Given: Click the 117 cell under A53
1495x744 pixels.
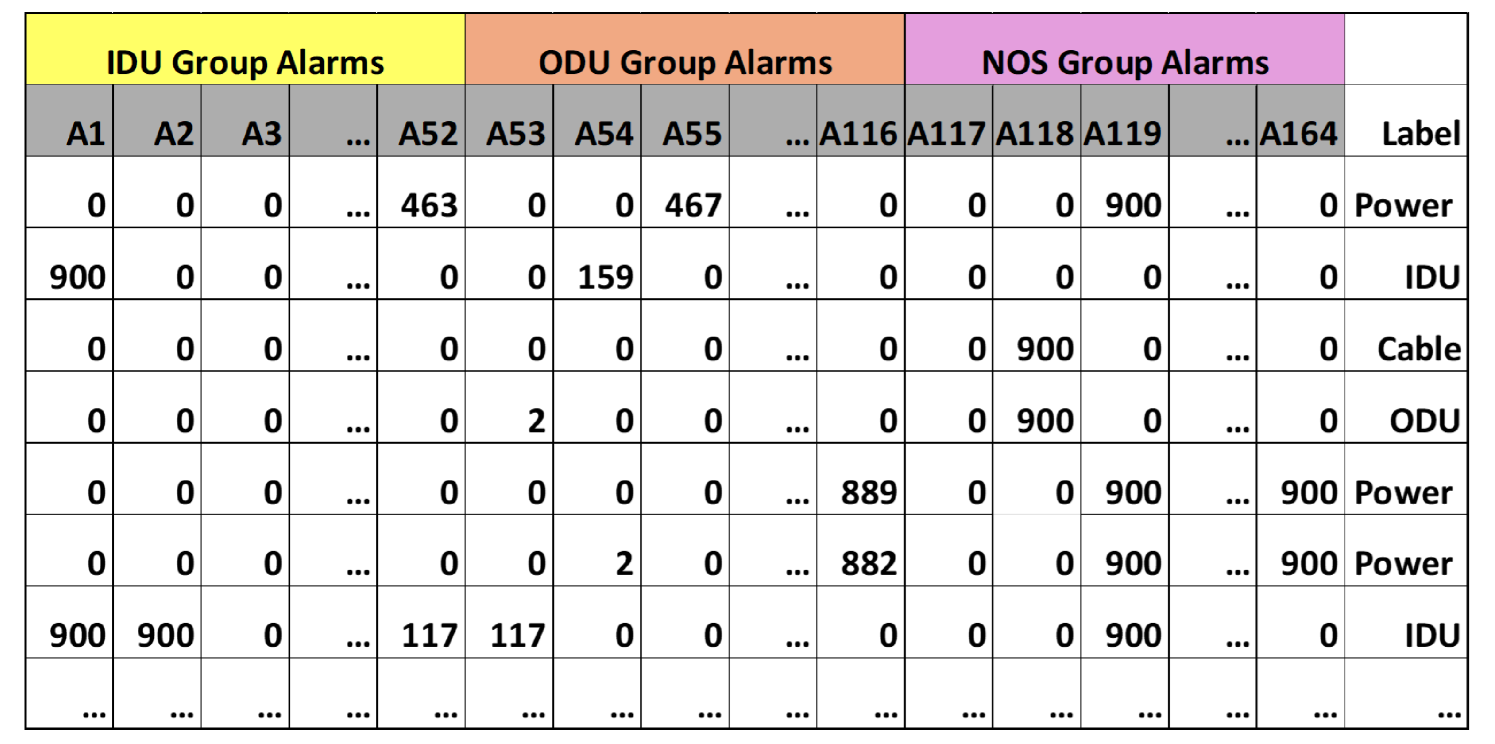Looking at the screenshot, I should tap(517, 635).
